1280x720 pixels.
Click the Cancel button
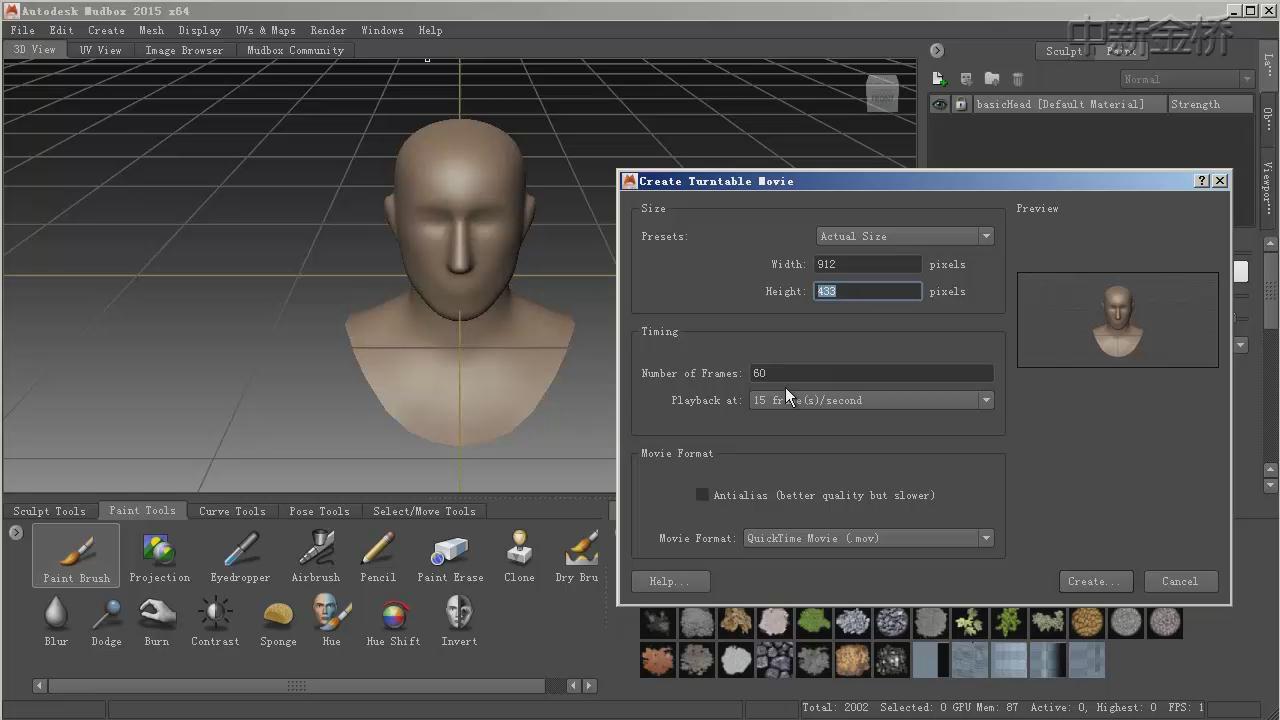tap(1179, 581)
